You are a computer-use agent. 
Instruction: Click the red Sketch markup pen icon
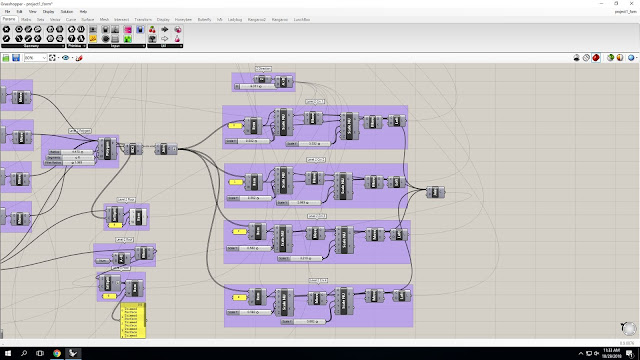click(79, 58)
